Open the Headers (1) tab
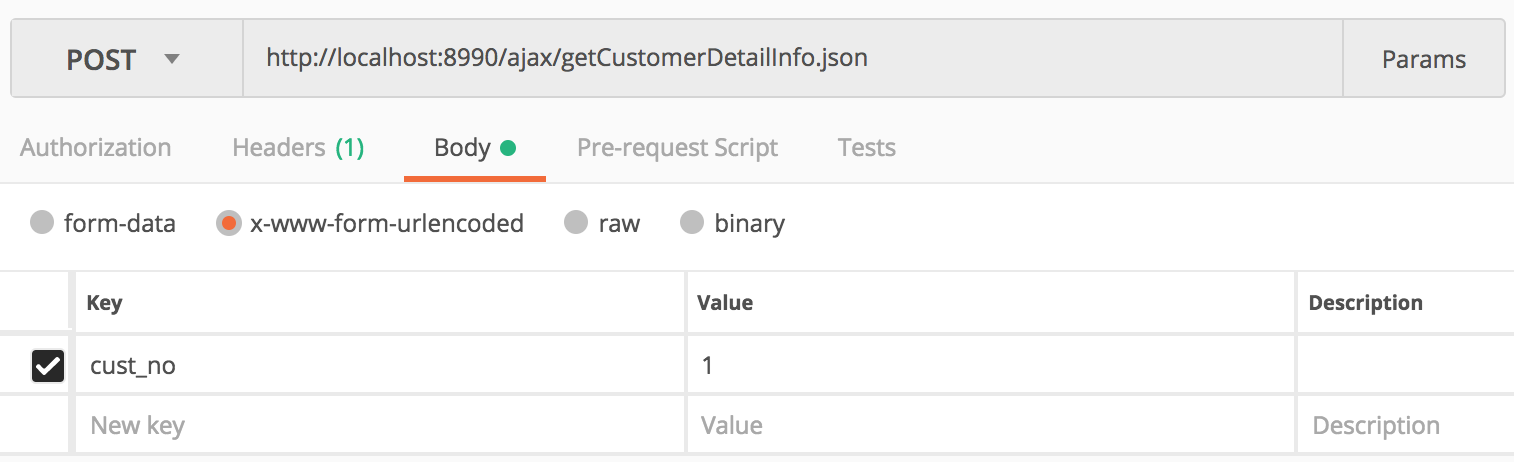1514x462 pixels. click(298, 148)
